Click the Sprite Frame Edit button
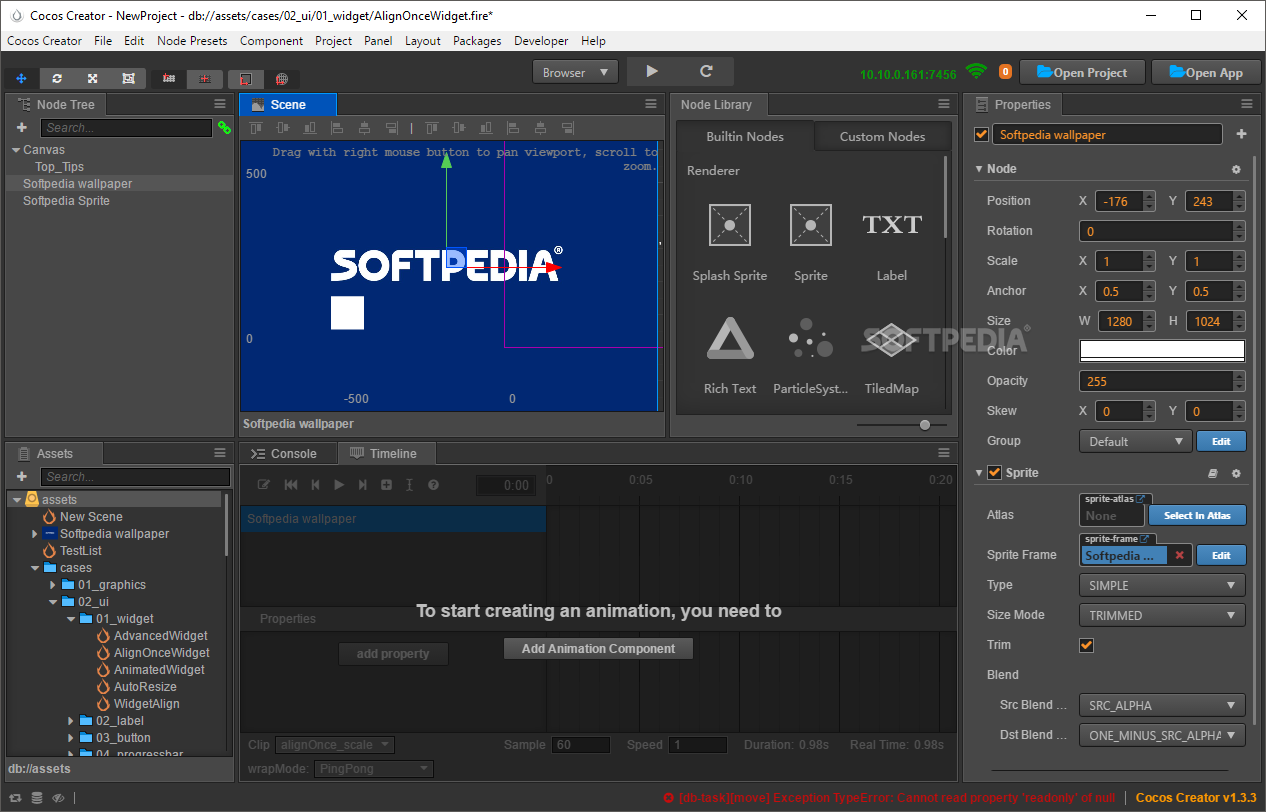This screenshot has width=1266, height=812. [x=1221, y=555]
